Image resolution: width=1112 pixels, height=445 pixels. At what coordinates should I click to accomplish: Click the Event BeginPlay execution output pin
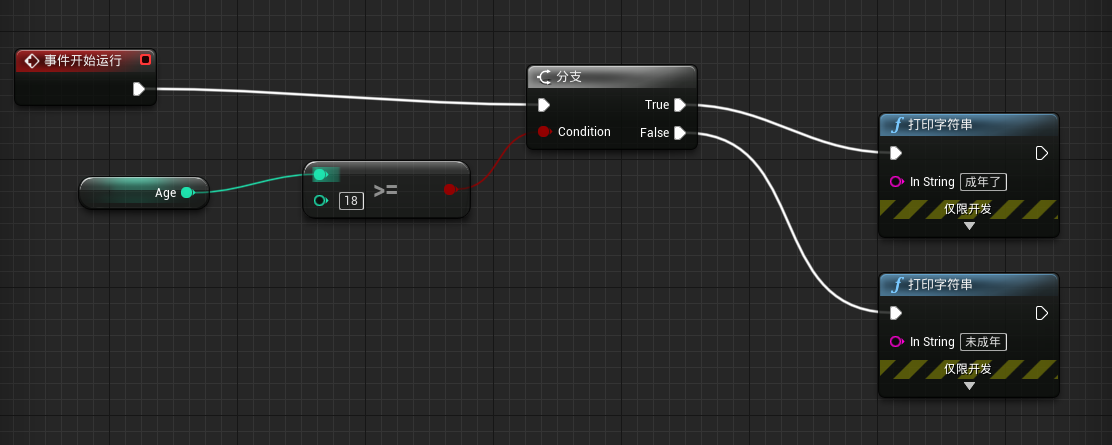coord(139,89)
